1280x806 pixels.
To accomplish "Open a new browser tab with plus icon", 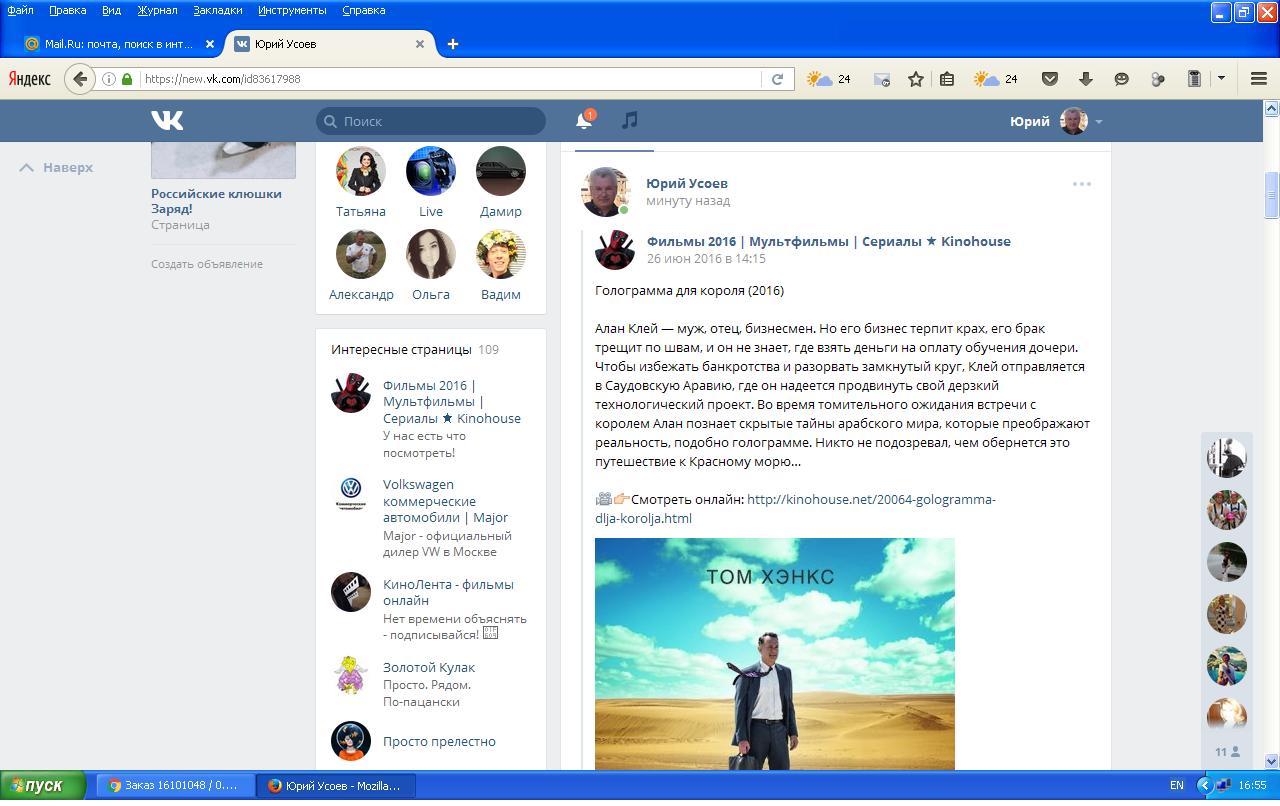I will (453, 44).
